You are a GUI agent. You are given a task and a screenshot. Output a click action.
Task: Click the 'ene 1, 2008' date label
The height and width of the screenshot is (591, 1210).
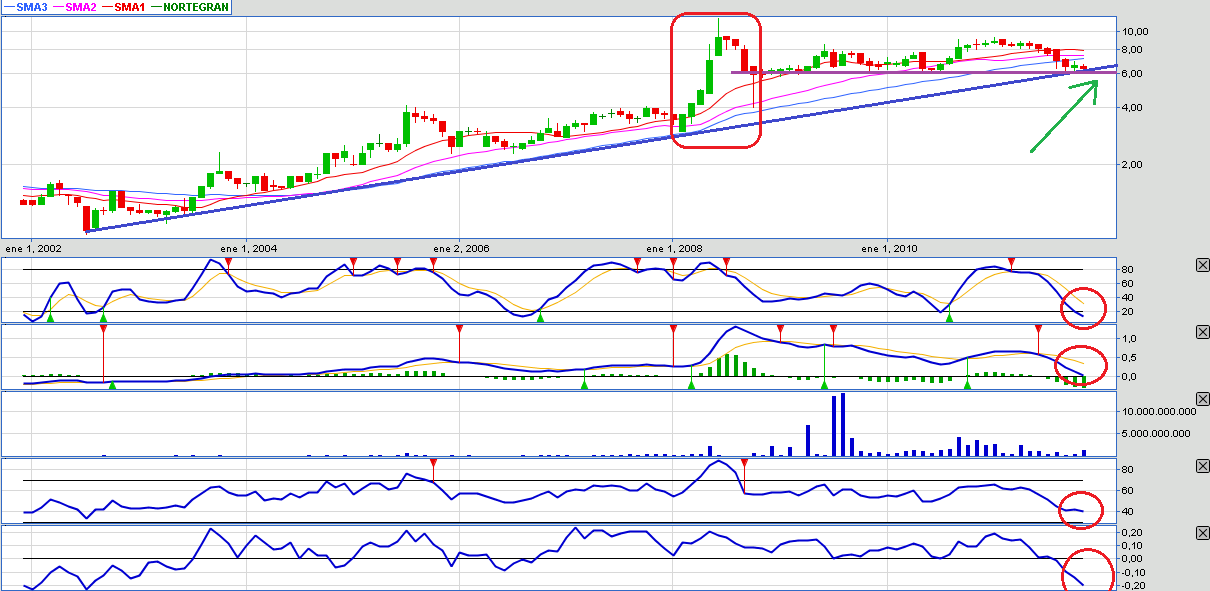coord(675,248)
